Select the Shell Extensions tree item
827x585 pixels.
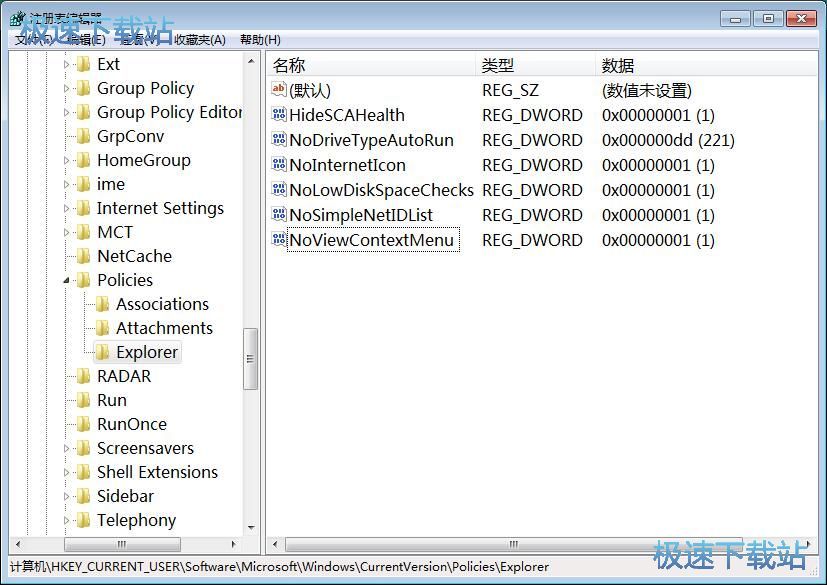[x=157, y=472]
